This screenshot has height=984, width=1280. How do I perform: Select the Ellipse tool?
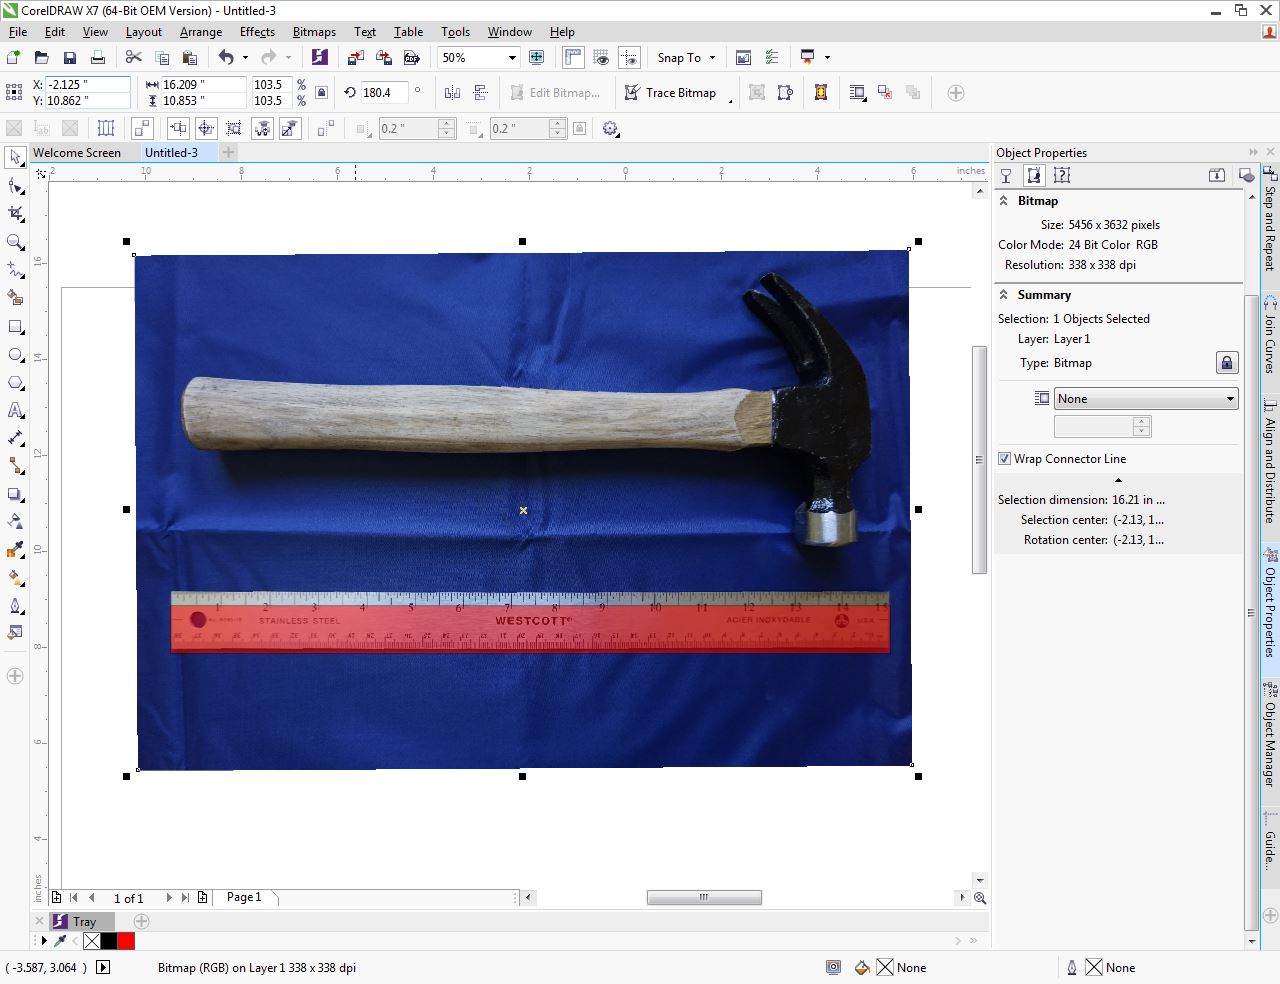[15, 354]
